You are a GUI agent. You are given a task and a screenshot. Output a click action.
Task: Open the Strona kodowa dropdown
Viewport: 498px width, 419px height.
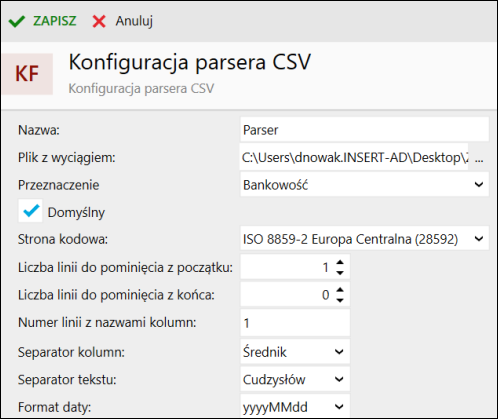[x=479, y=239]
